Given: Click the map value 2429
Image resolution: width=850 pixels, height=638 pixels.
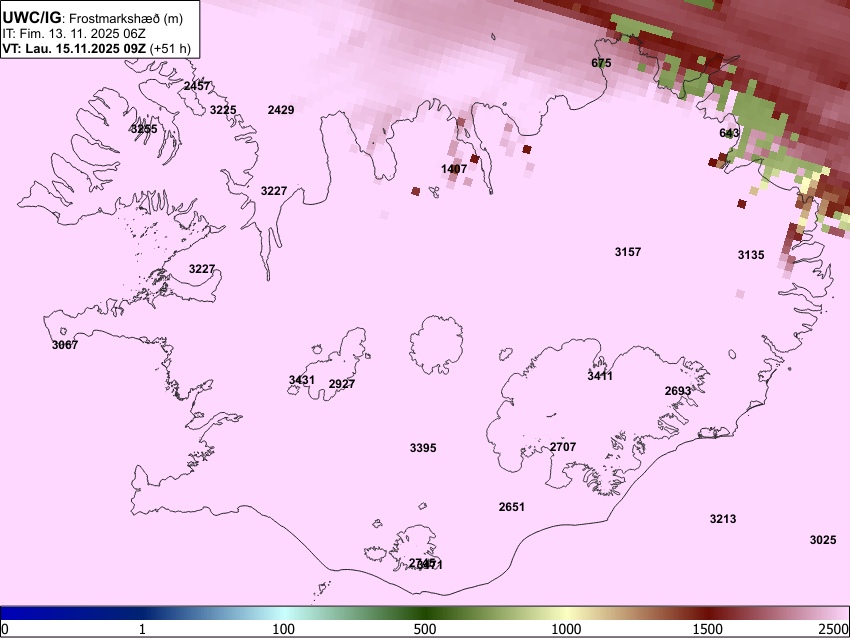Looking at the screenshot, I should [281, 110].
